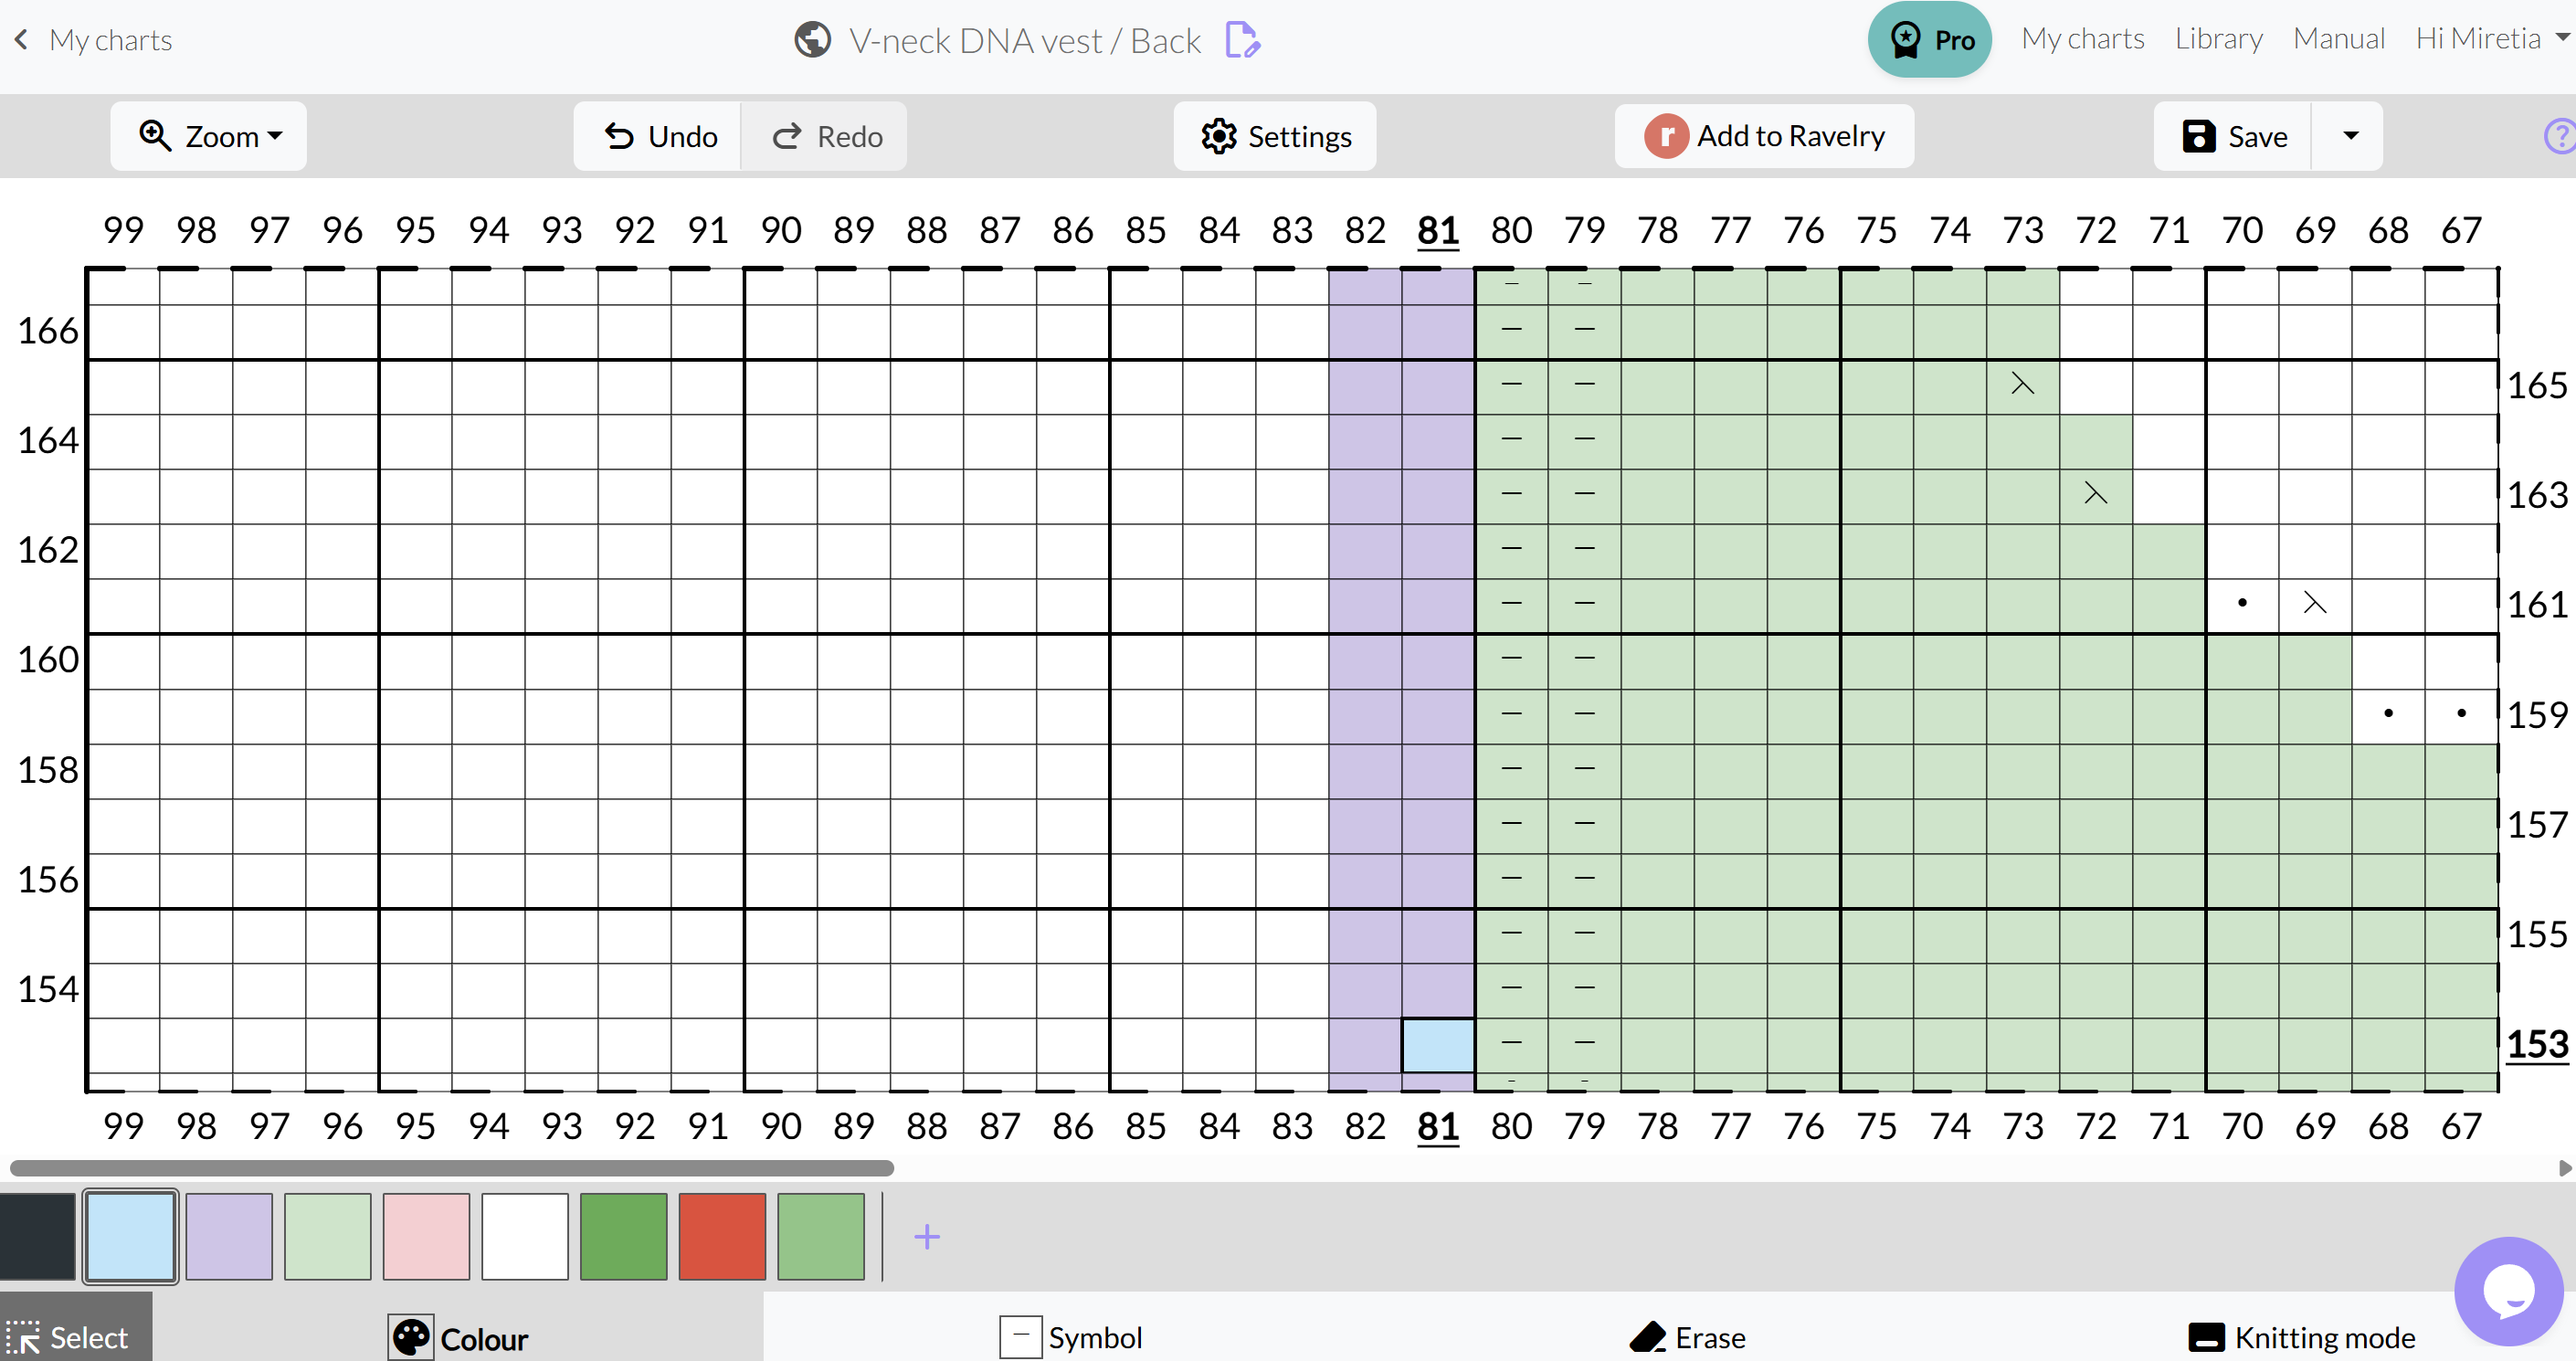Open Library in top navigation

coord(2218,39)
